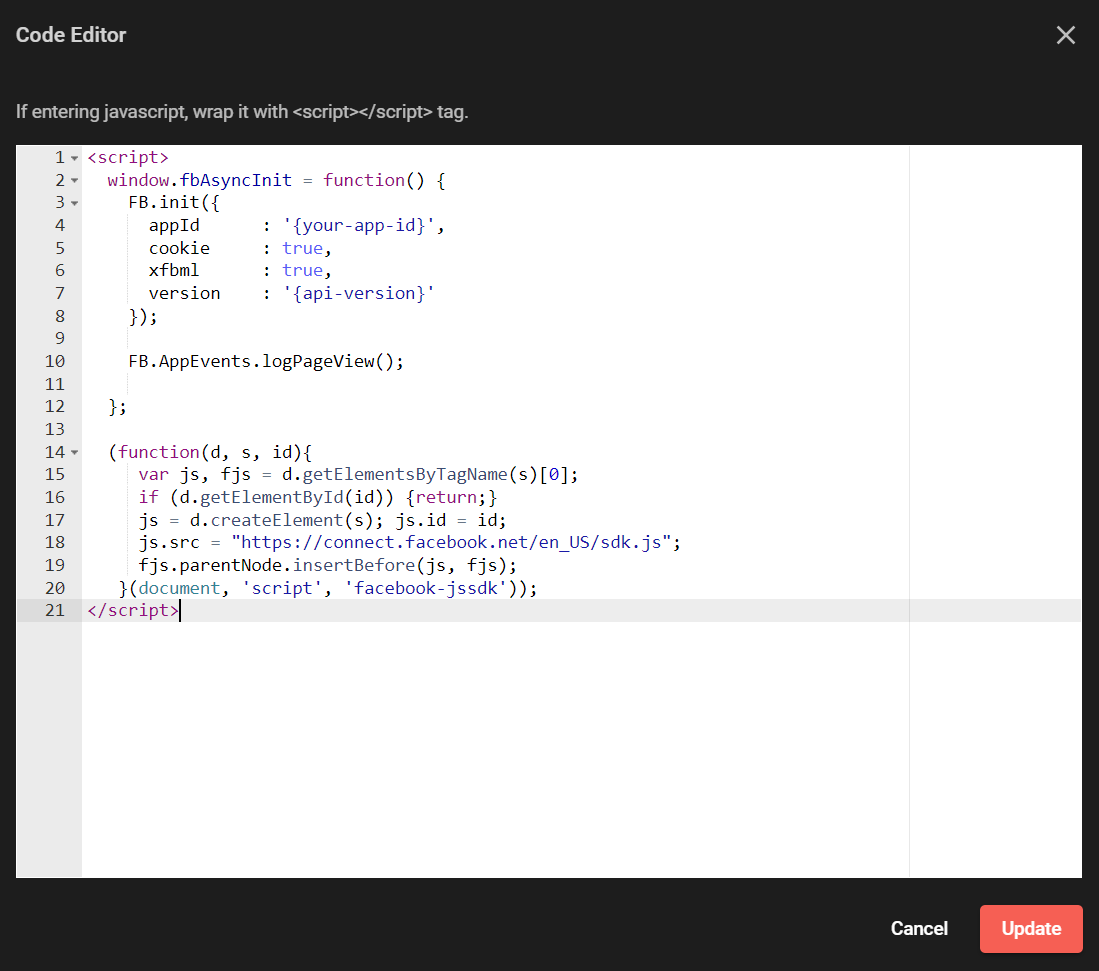Click the 'facebook-jssdk' string
Screen dimensions: 1099x971
[425, 588]
